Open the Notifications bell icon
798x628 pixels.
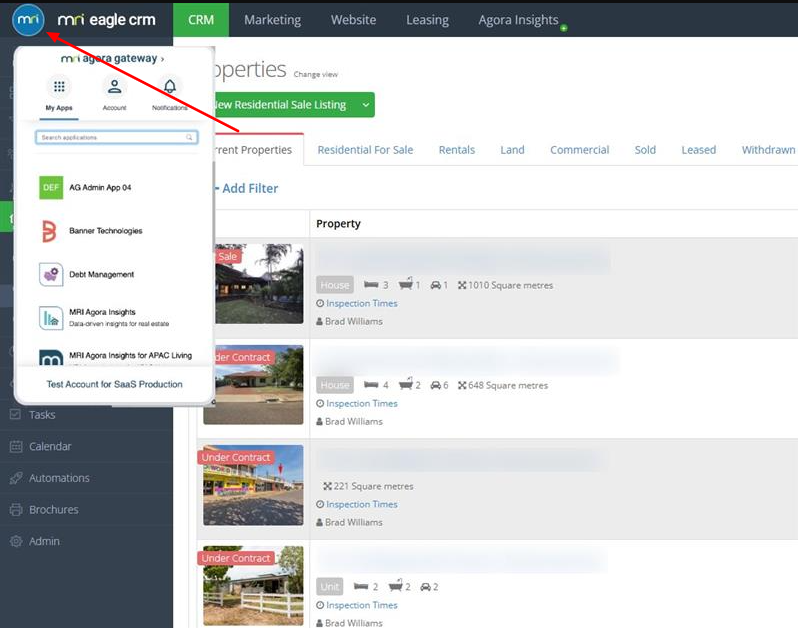[170, 87]
